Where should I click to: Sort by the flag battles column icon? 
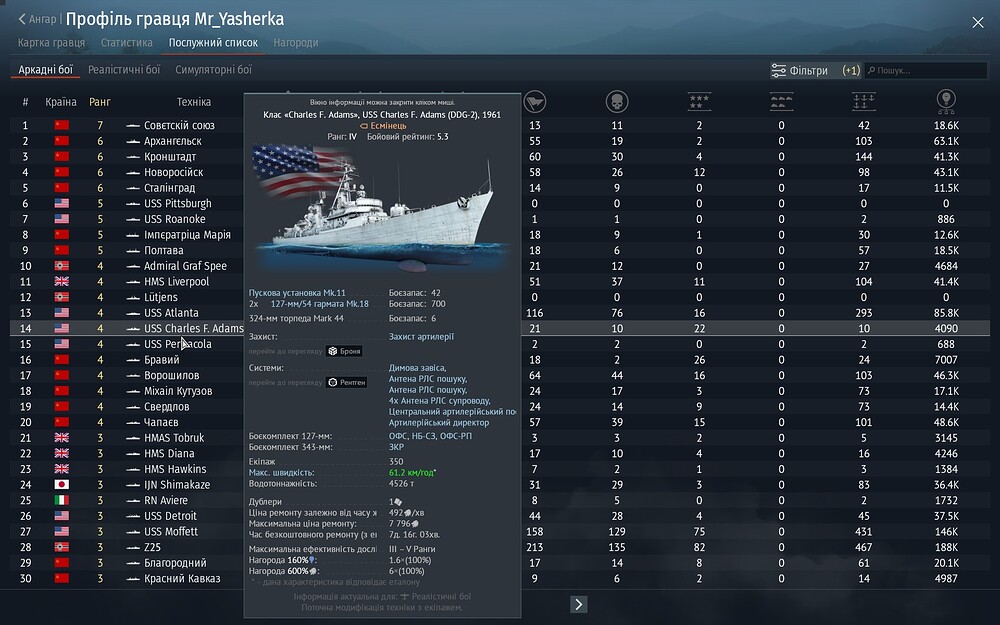click(x=534, y=101)
